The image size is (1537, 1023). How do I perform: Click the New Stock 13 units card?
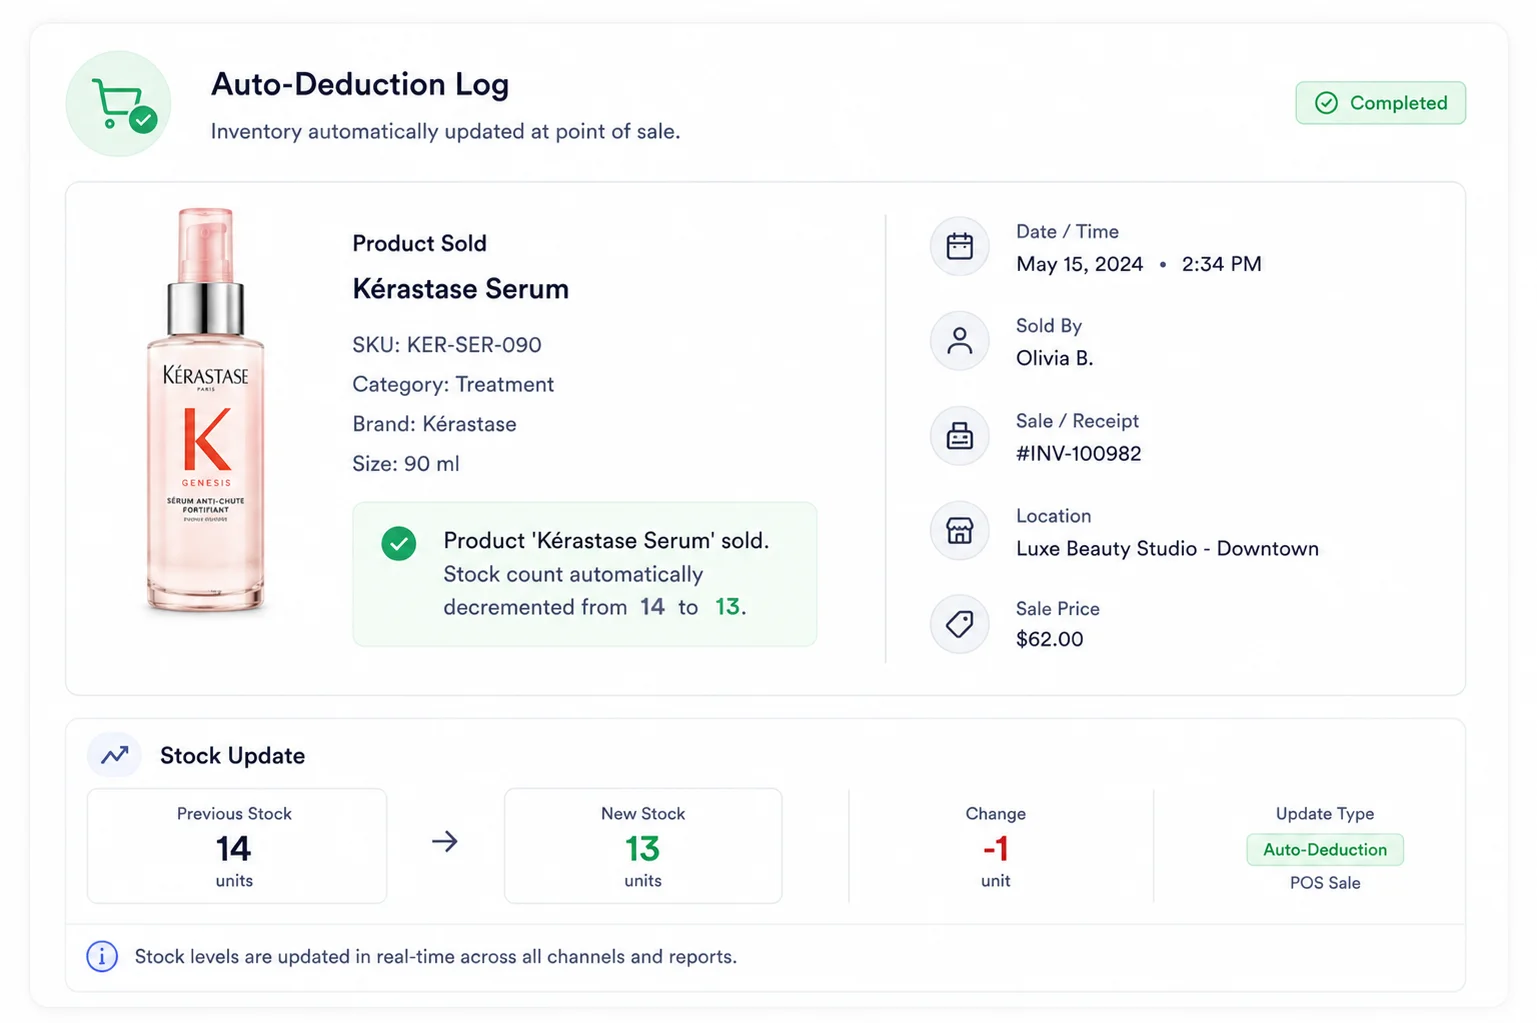point(643,846)
